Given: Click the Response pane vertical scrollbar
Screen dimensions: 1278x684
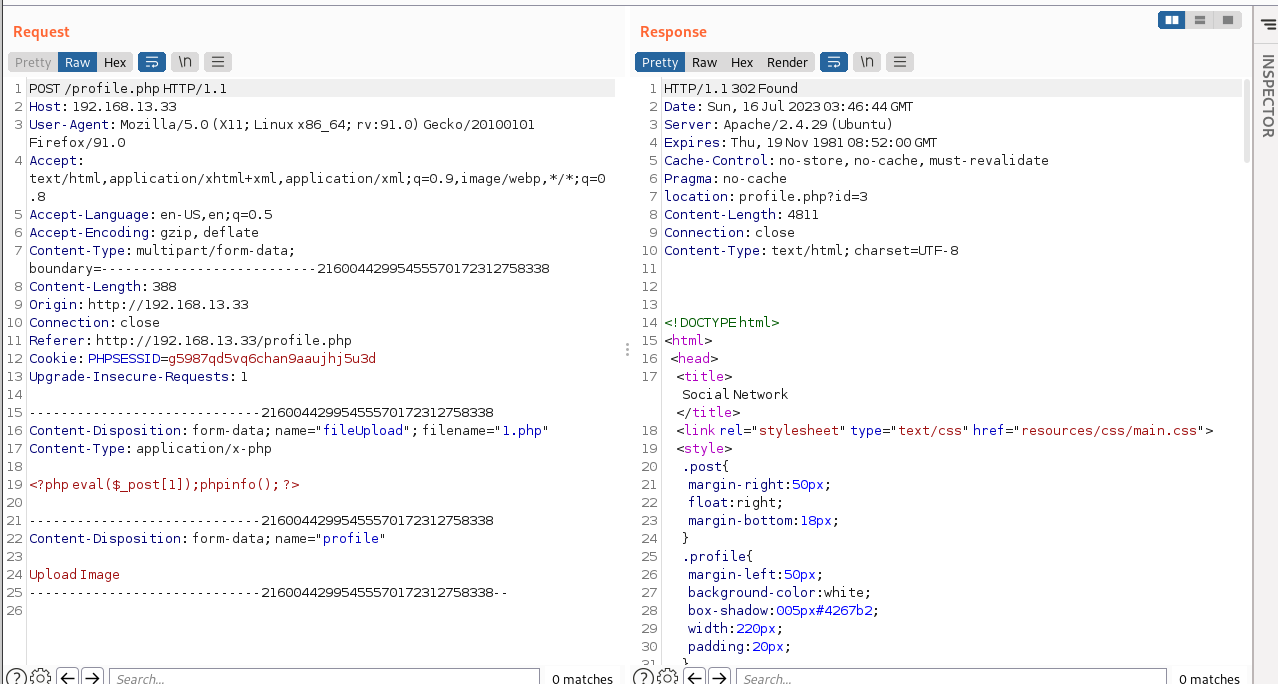Looking at the screenshot, I should 1247,120.
